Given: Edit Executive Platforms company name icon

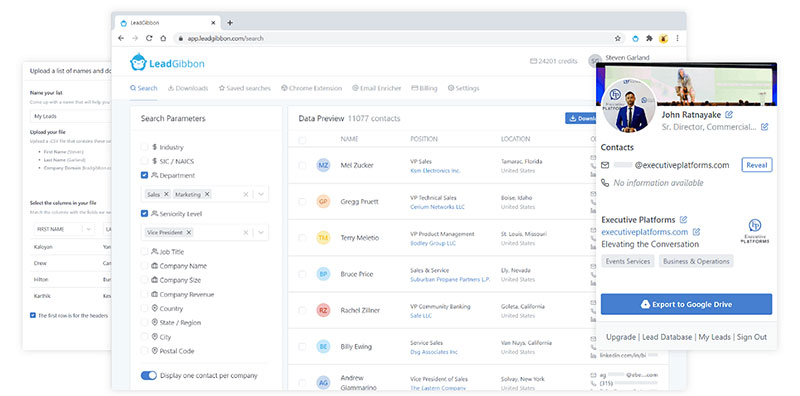Looking at the screenshot, I should coord(683,219).
